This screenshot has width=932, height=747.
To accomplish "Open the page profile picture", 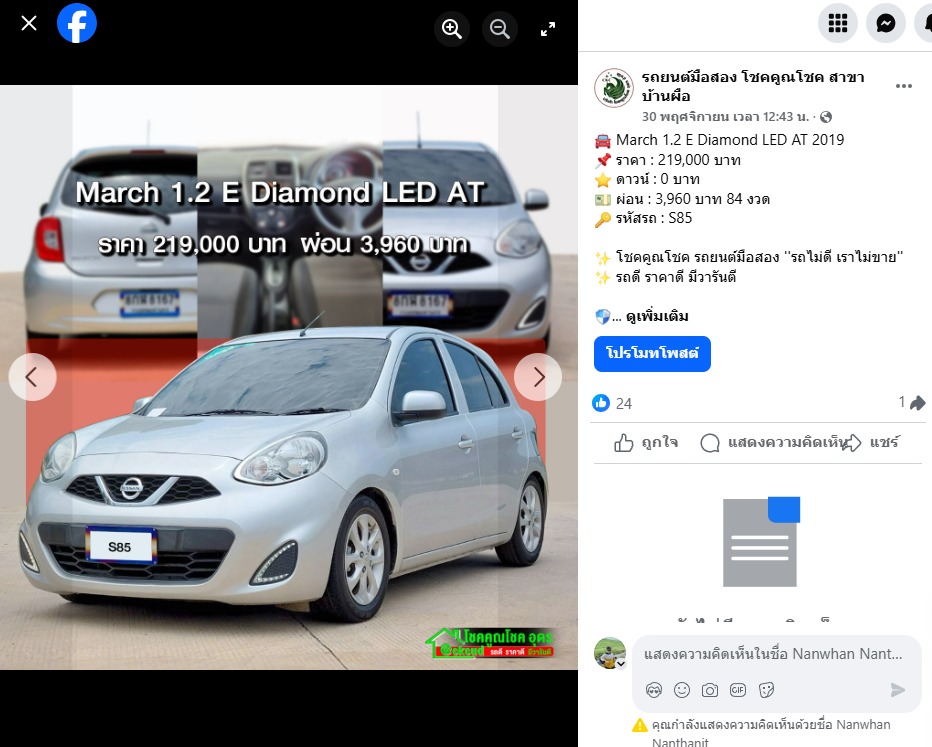I will [x=614, y=87].
